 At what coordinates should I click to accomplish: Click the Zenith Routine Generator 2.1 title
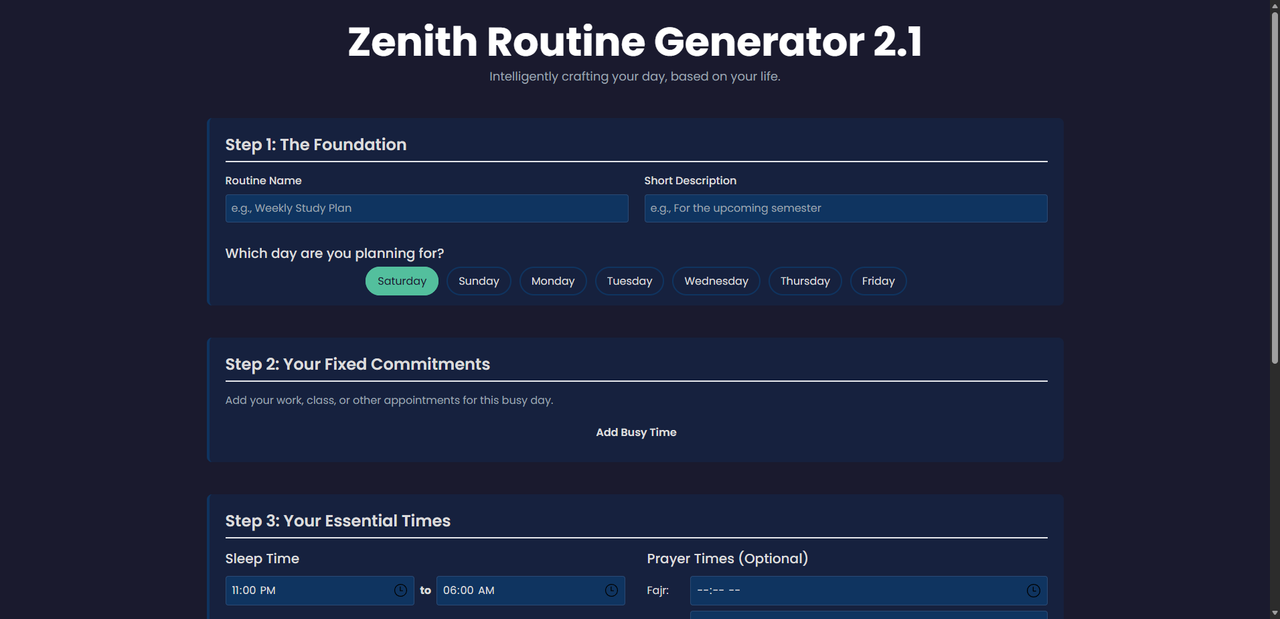(635, 42)
